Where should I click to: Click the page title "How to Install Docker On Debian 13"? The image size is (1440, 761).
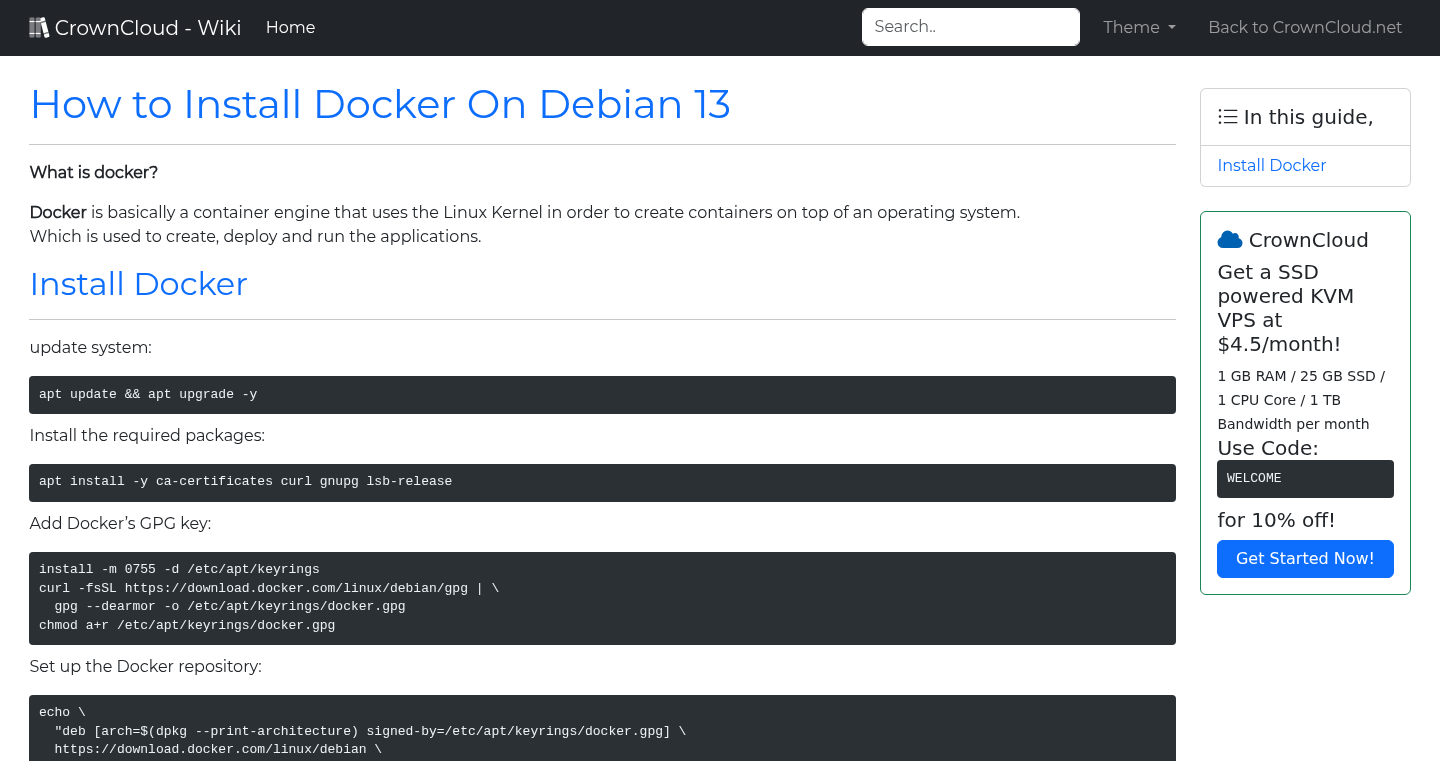(380, 104)
